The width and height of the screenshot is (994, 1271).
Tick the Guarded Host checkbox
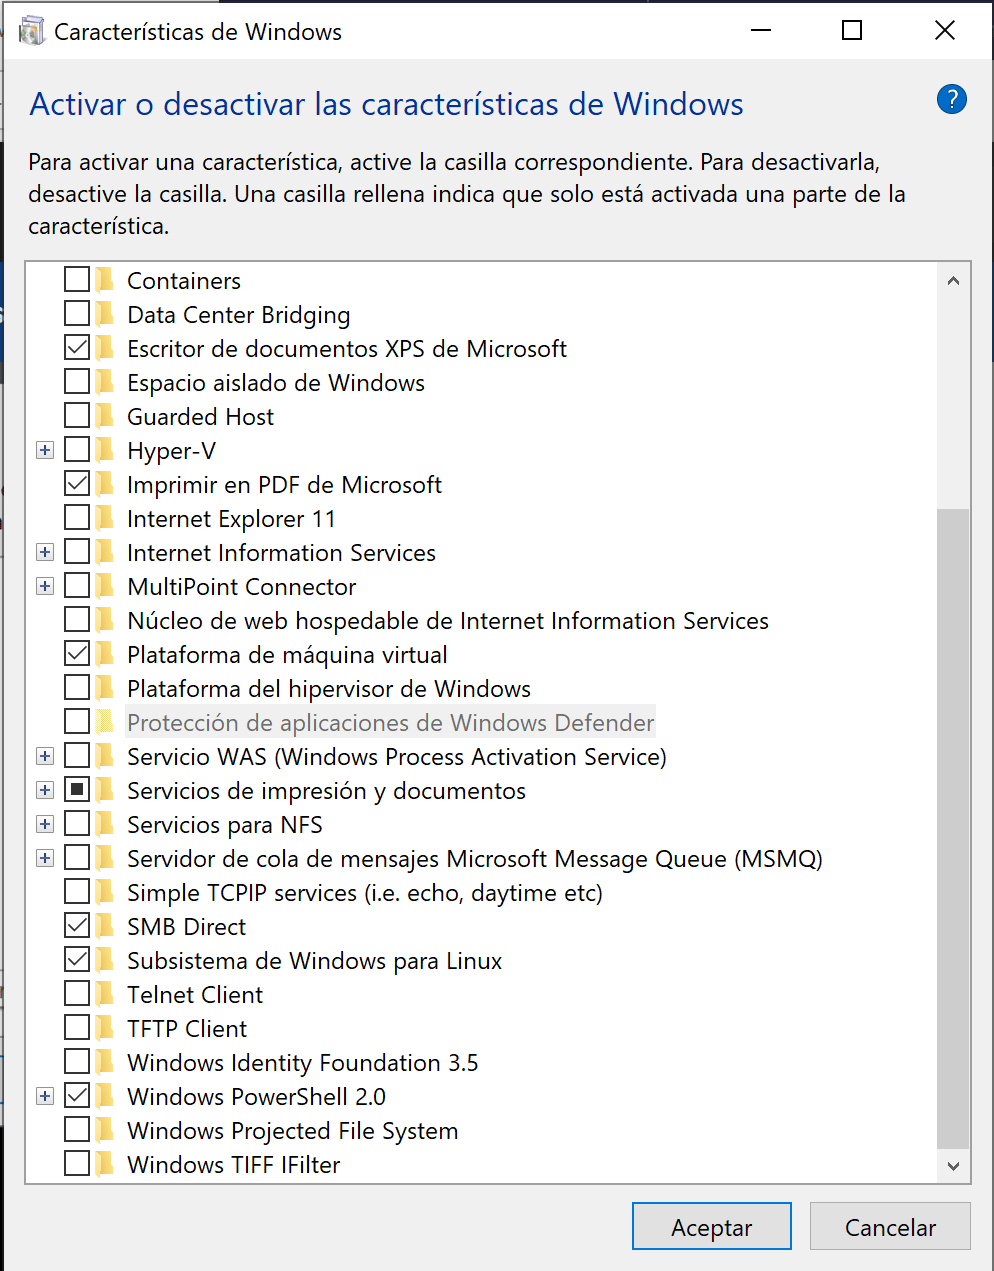(x=77, y=415)
